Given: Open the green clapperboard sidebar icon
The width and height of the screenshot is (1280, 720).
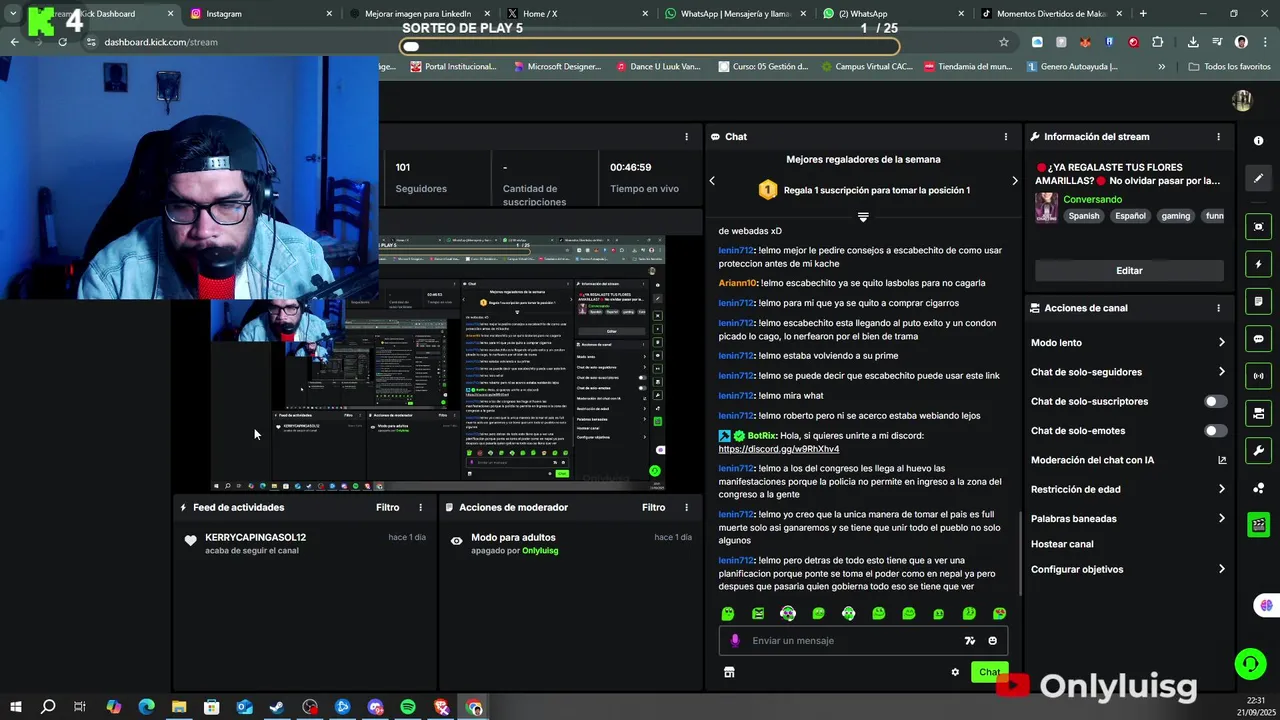Looking at the screenshot, I should pyautogui.click(x=1259, y=525).
